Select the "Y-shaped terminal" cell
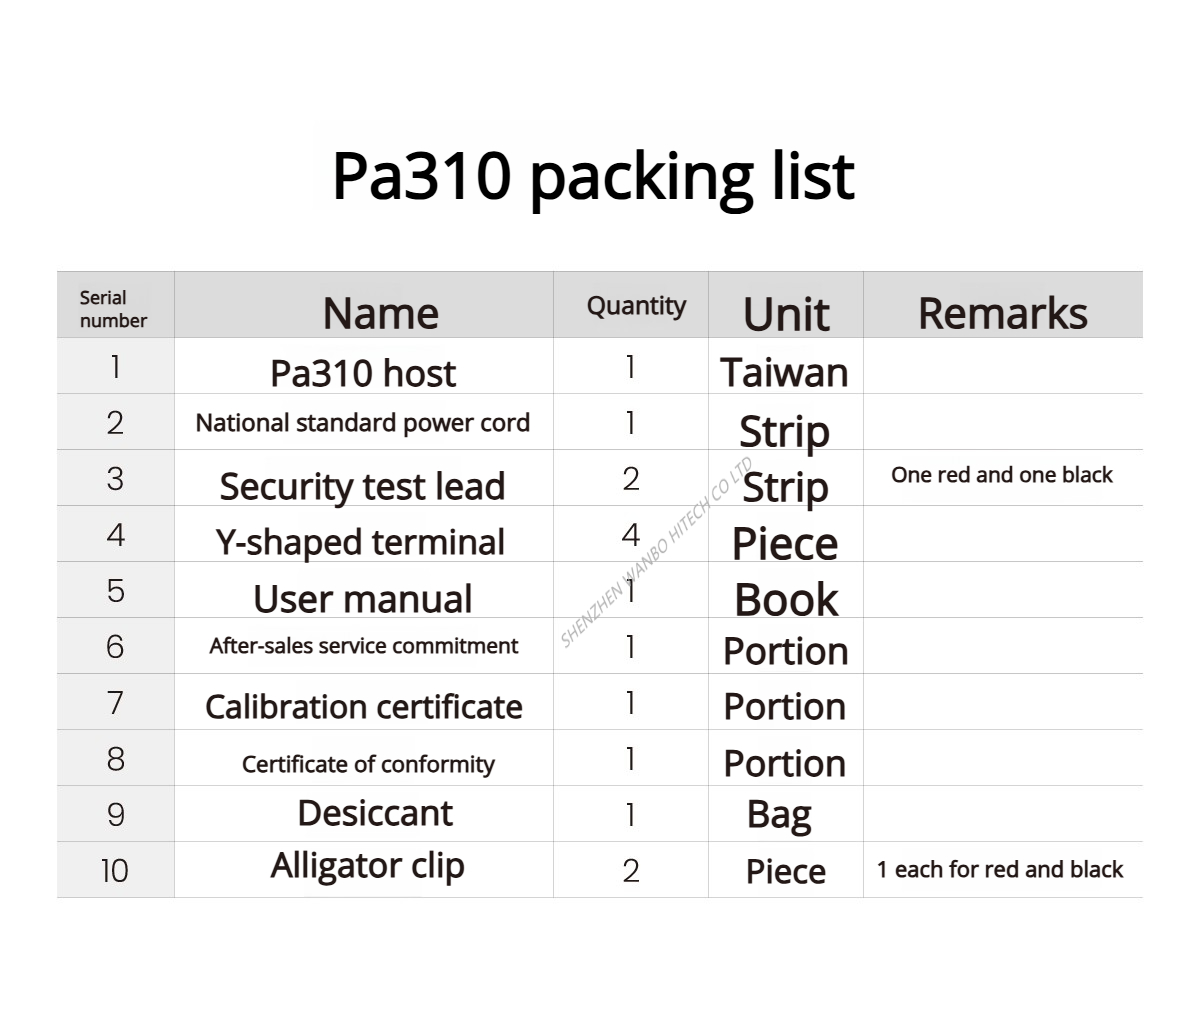The width and height of the screenshot is (1200, 1022). (x=360, y=542)
